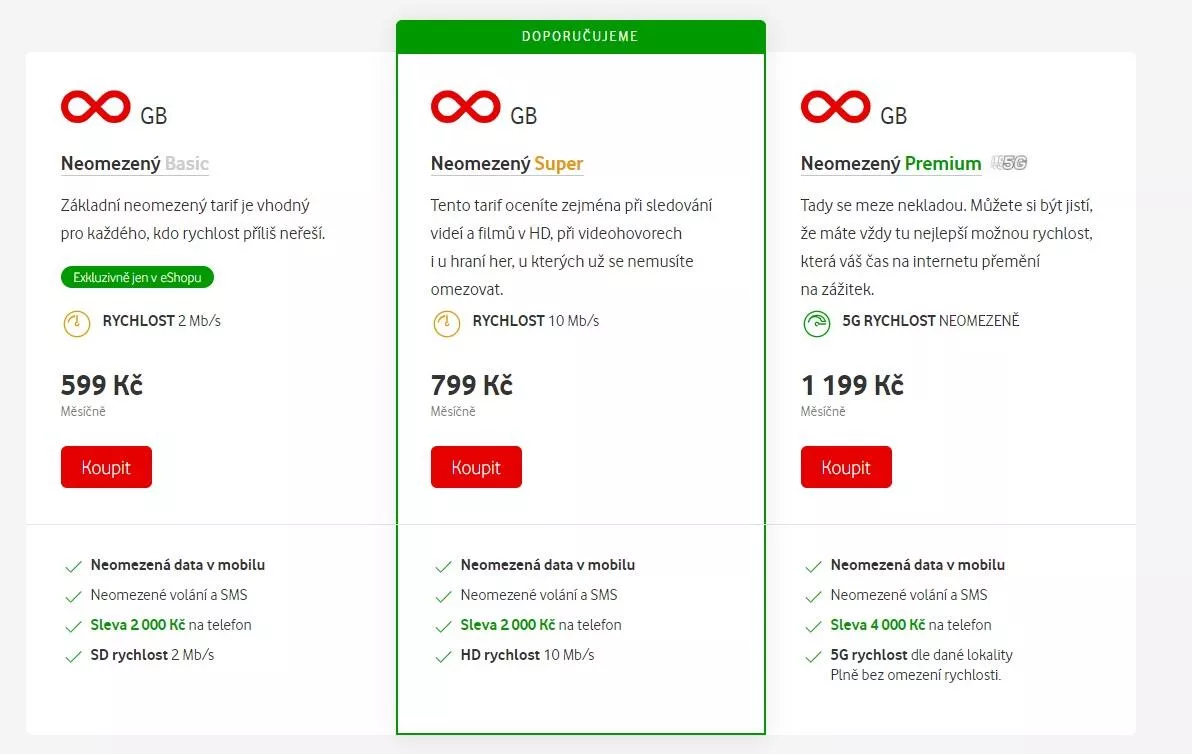Image resolution: width=1192 pixels, height=754 pixels.
Task: Click Koupit on the Neomezený Basic tariff
Action: tap(106, 466)
